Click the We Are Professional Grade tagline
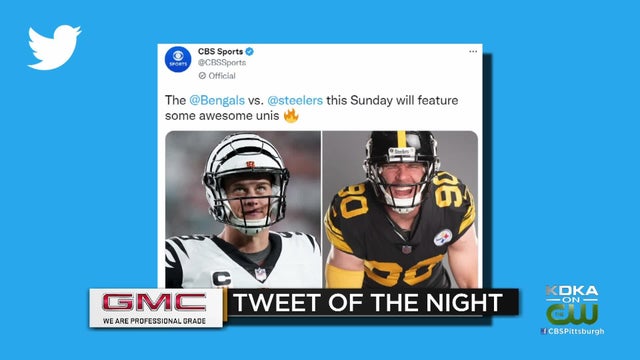Viewport: 640px width, 360px height. click(x=154, y=321)
